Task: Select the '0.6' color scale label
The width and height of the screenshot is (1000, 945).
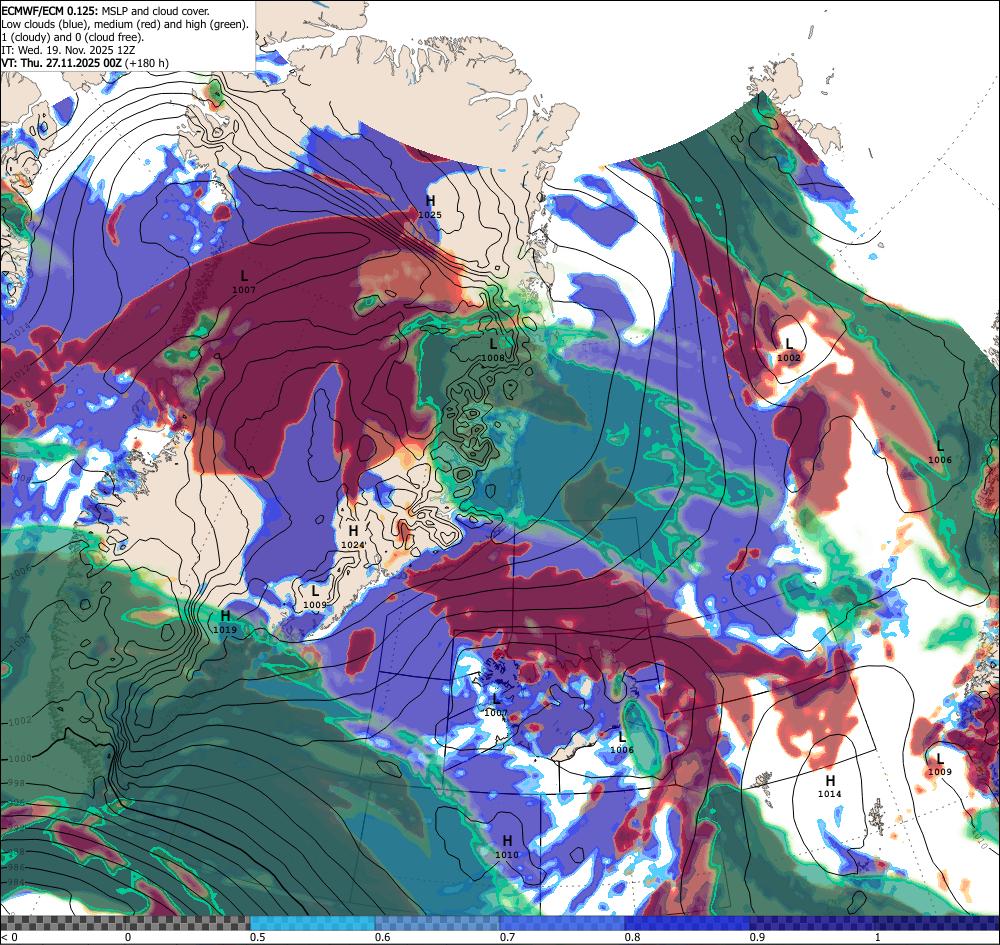Action: click(x=383, y=937)
